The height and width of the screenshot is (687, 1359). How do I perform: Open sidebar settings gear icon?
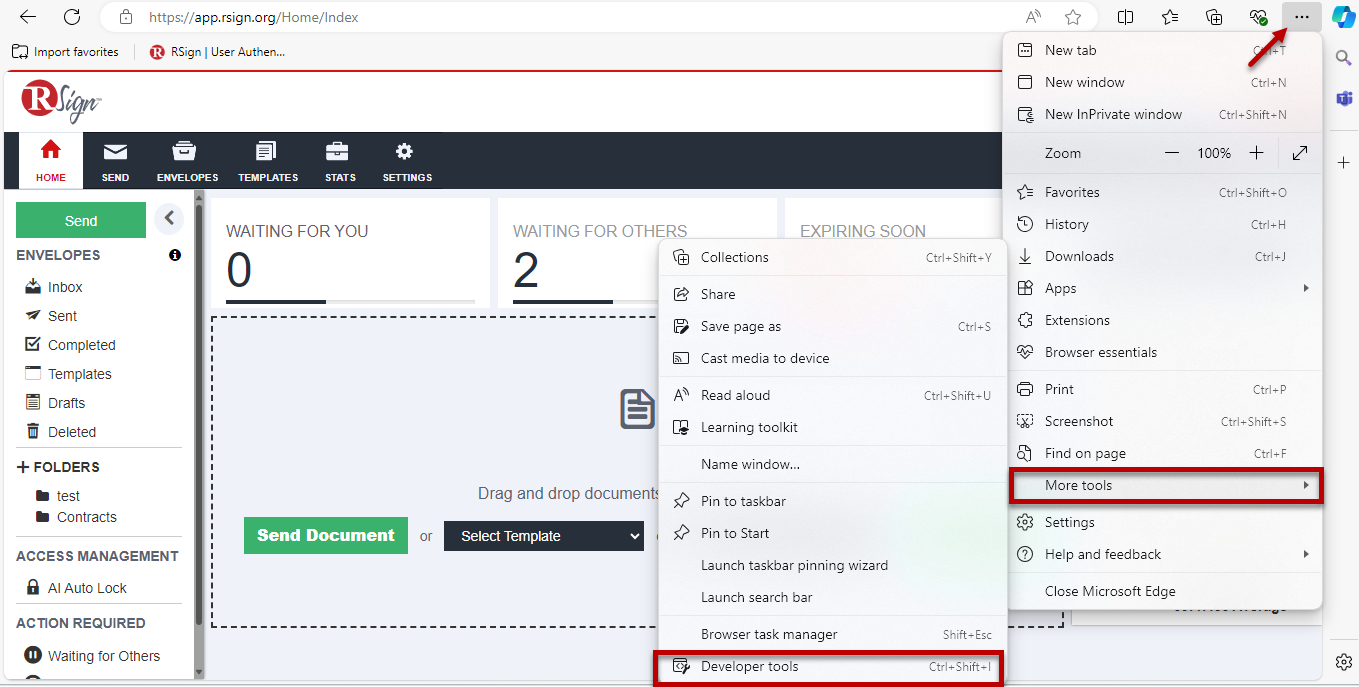[1344, 661]
